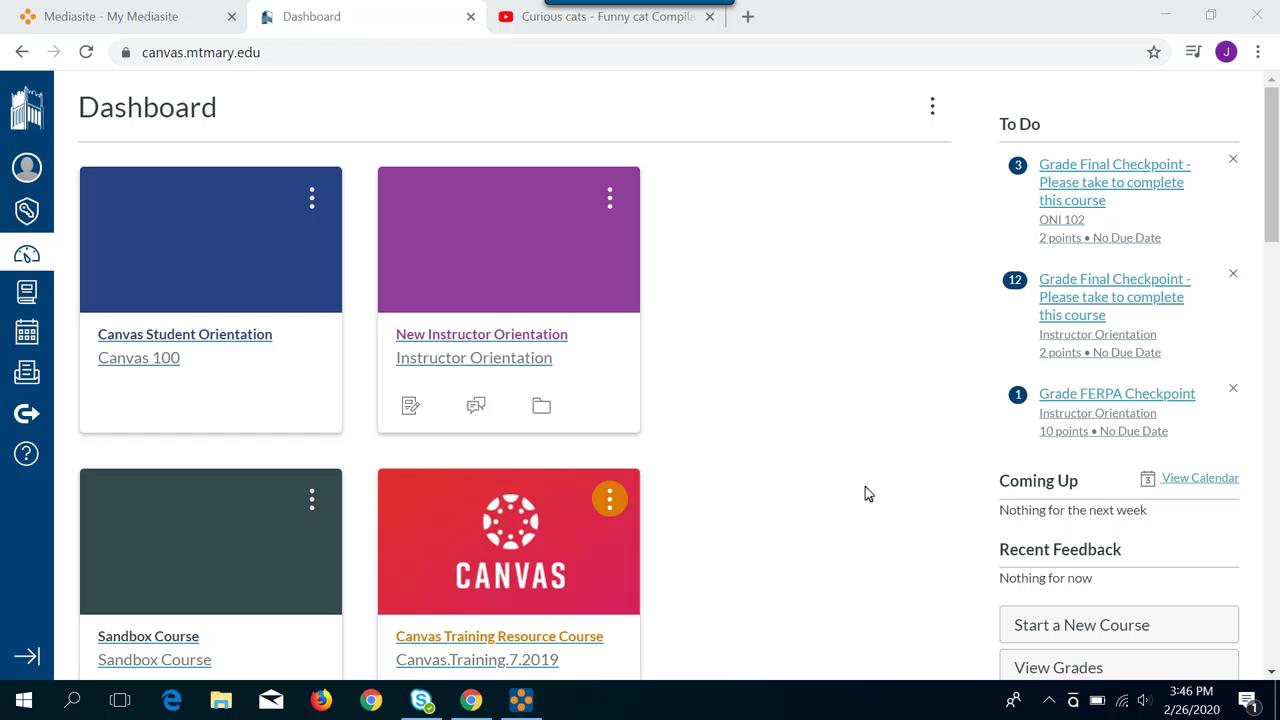The width and height of the screenshot is (1280, 720).
Task: Collapse the global navigation via arrow icon
Action: 27,656
